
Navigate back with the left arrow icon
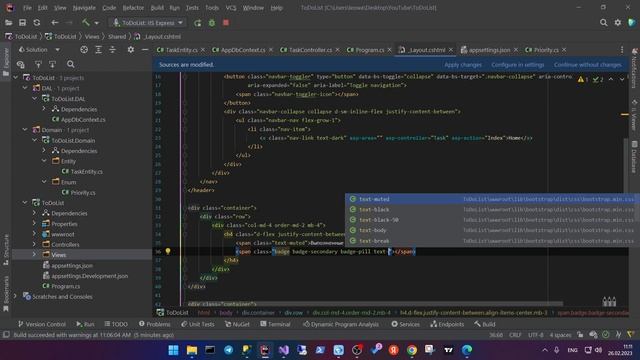[x=55, y=23]
